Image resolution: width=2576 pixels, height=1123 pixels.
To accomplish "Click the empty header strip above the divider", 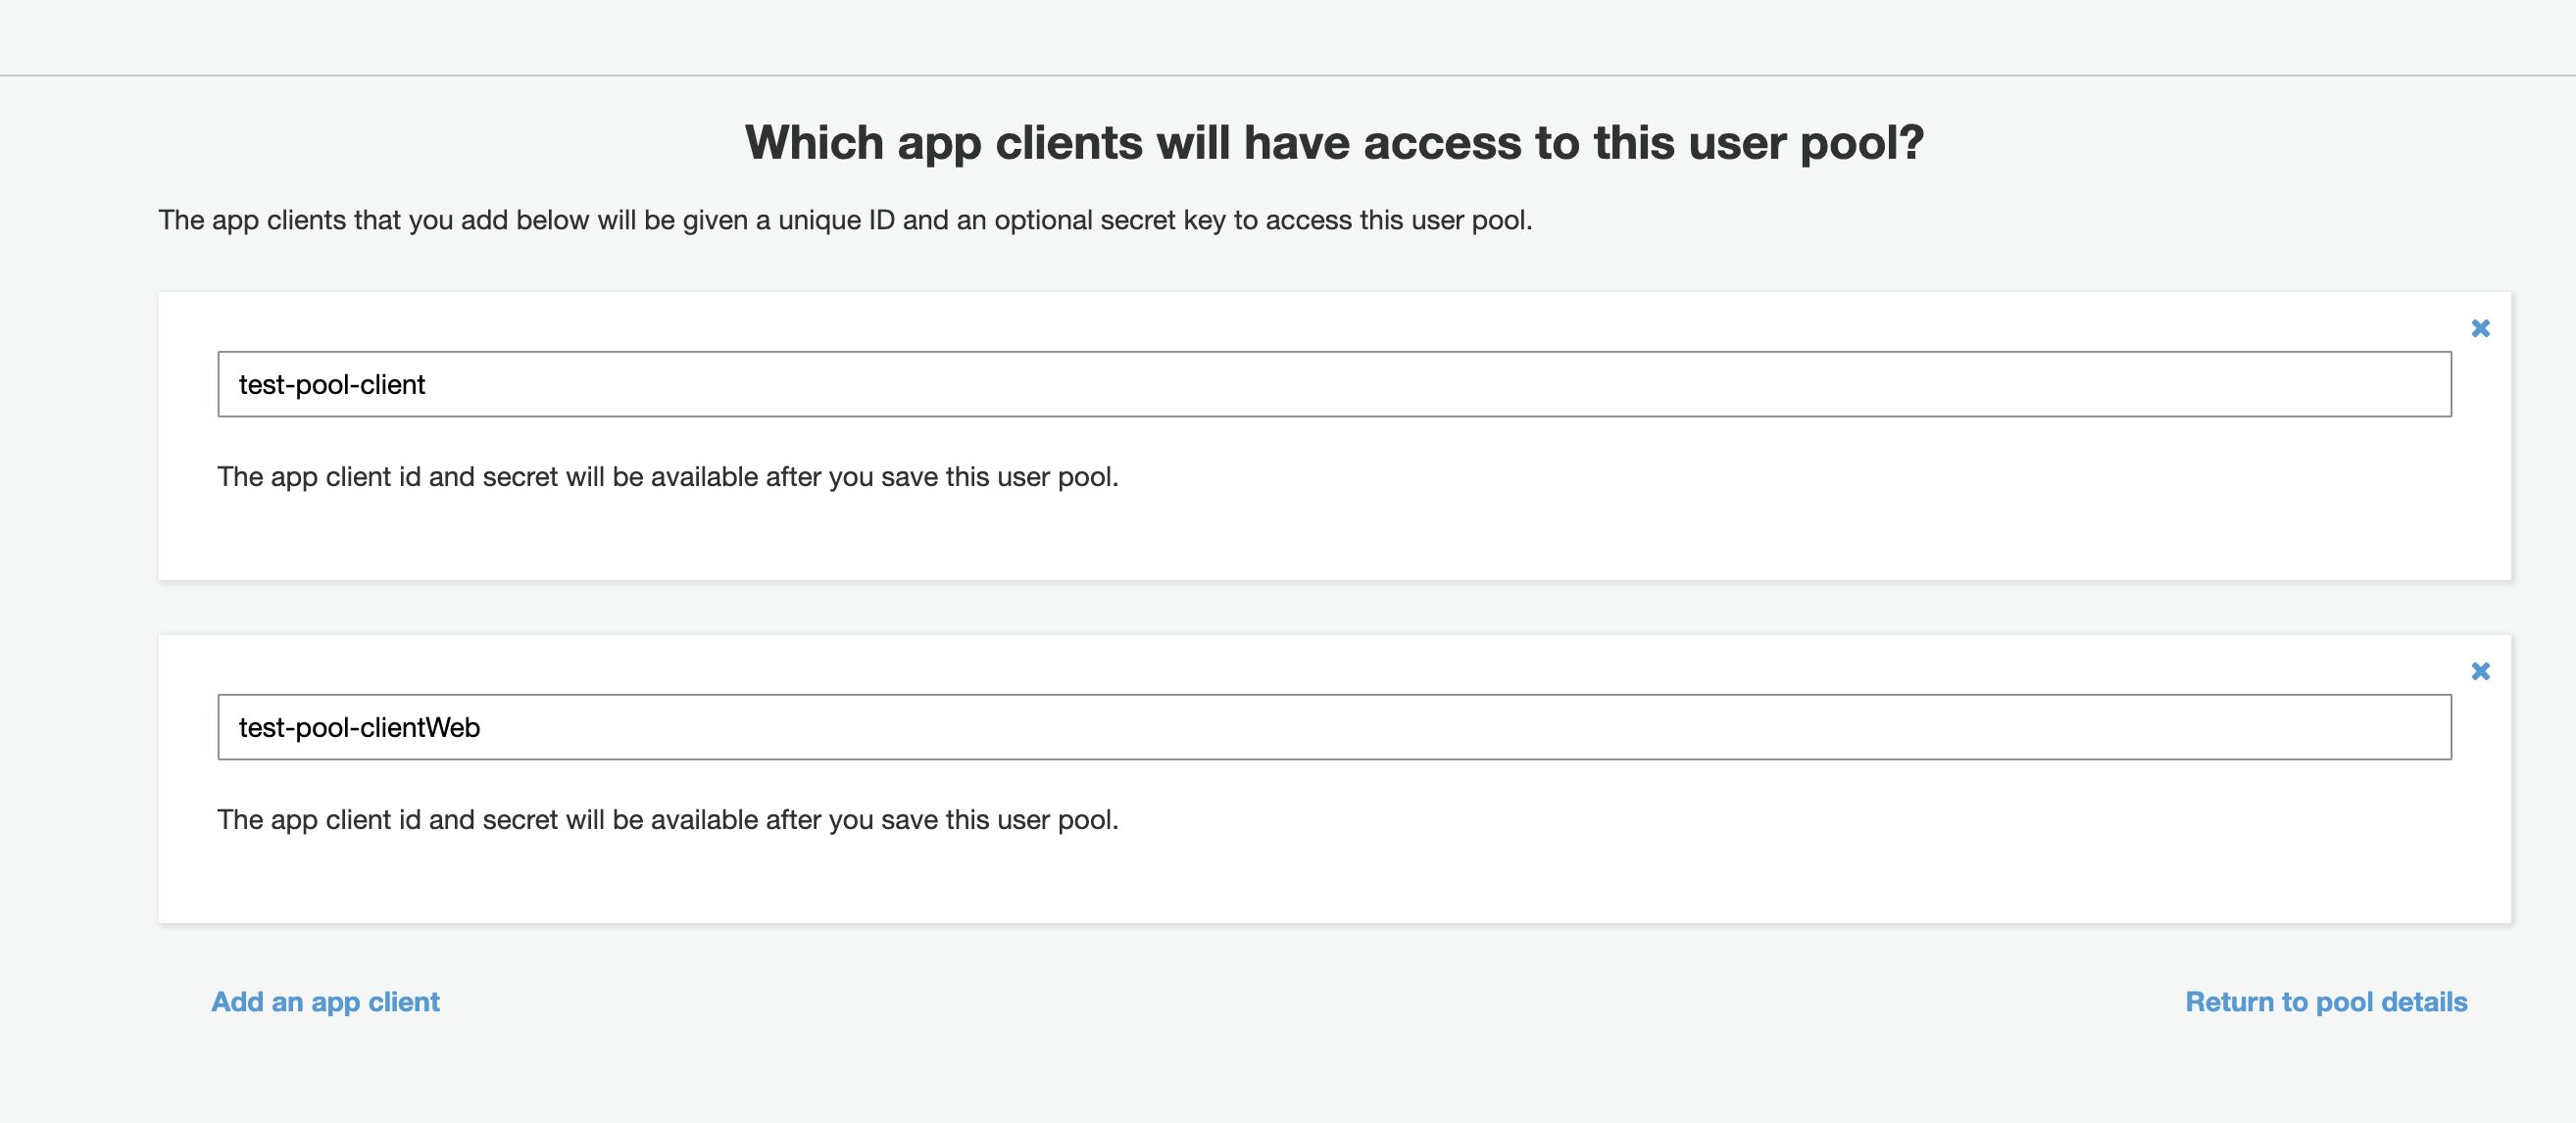I will click(x=1288, y=37).
